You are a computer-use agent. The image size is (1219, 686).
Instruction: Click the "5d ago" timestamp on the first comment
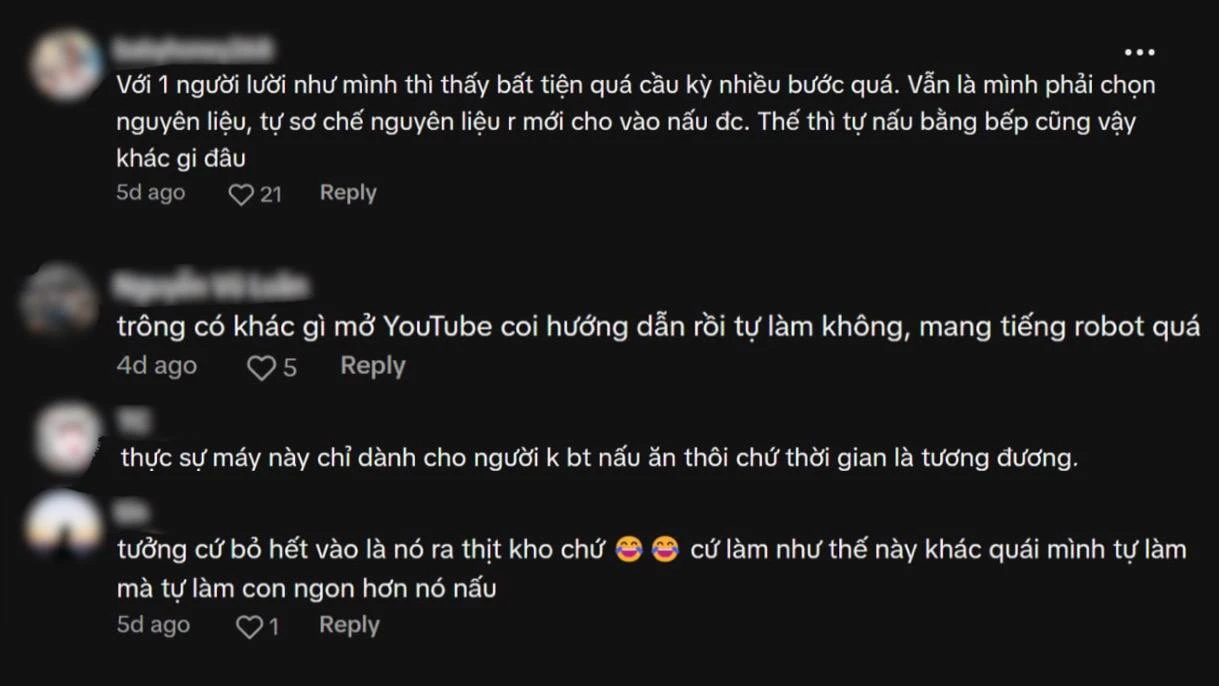151,193
